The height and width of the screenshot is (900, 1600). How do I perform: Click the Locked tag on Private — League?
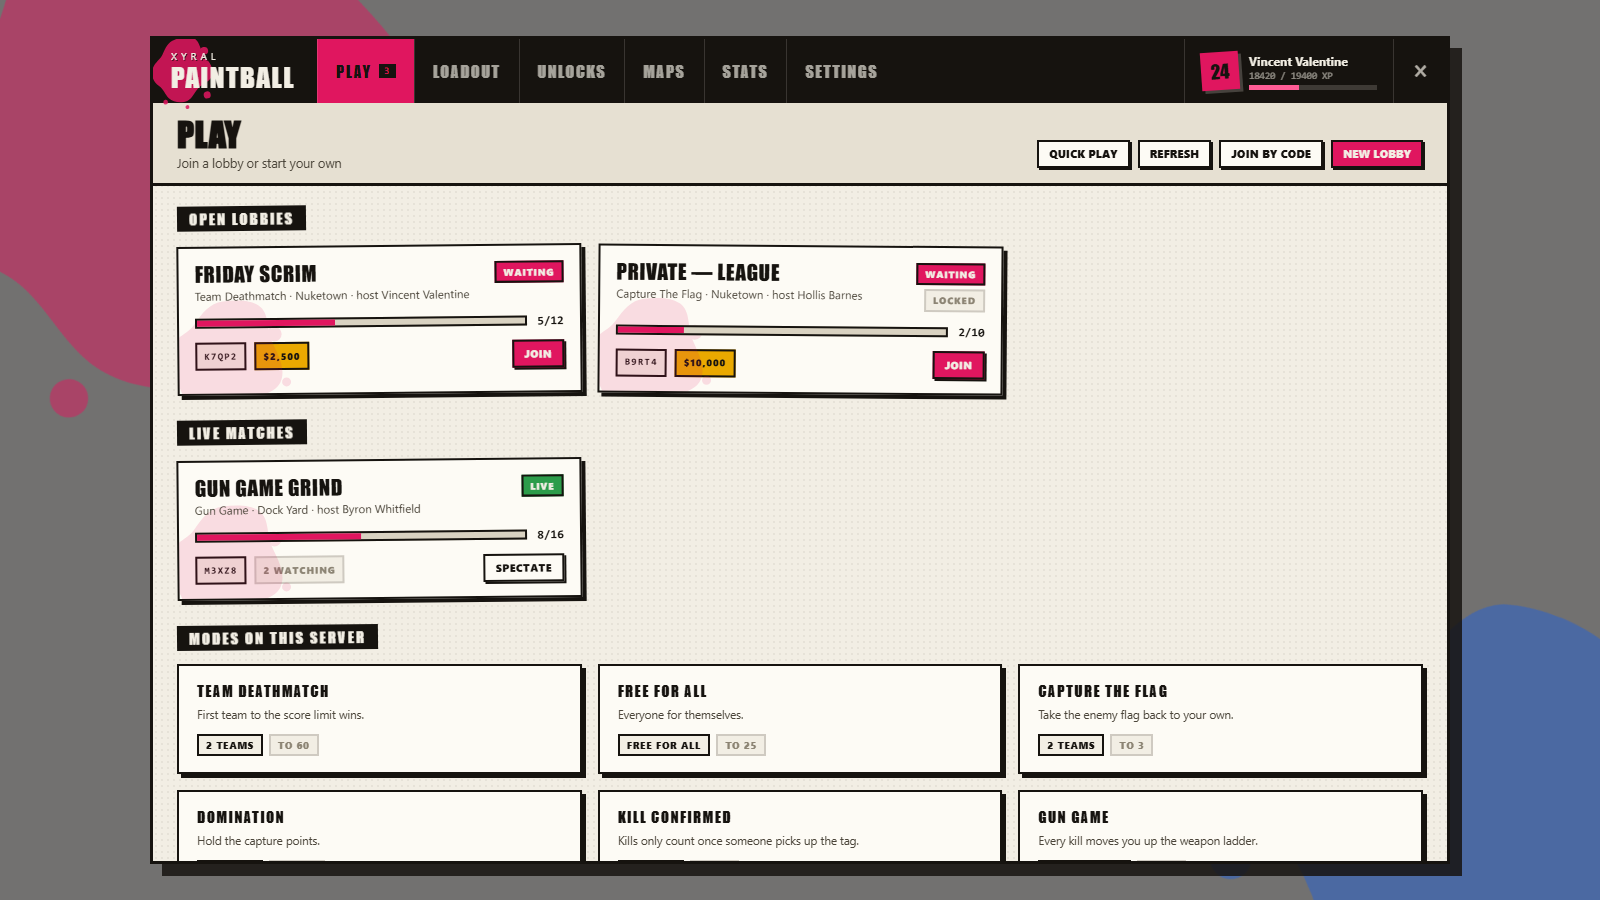954,300
